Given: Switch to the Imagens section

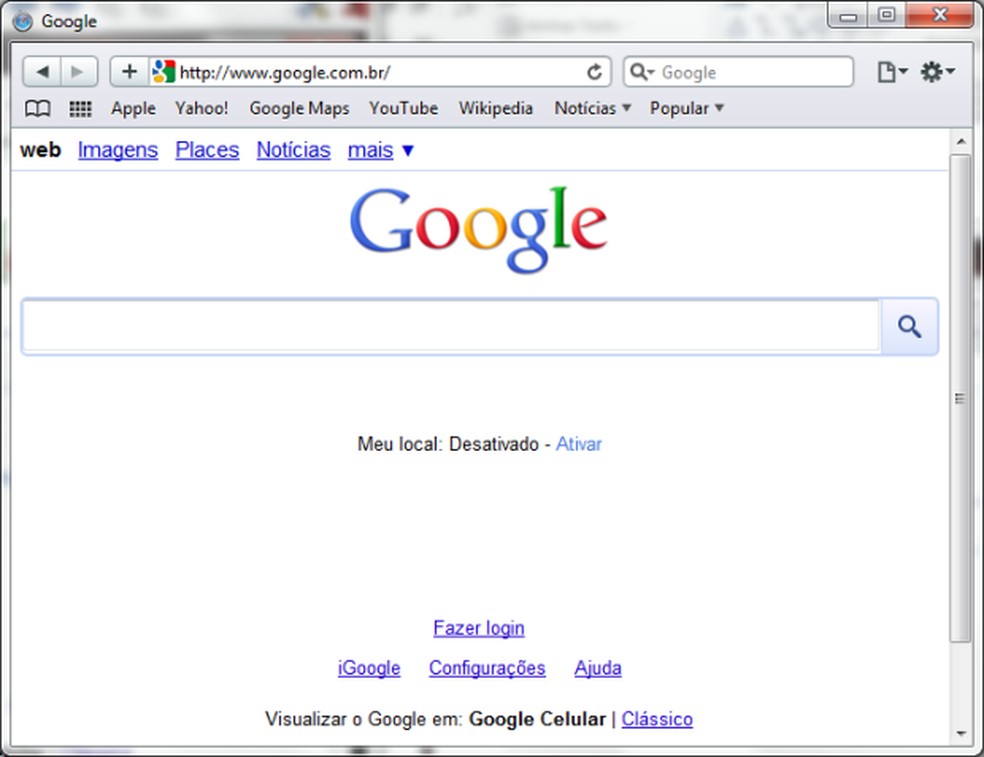Looking at the screenshot, I should coord(117,149).
